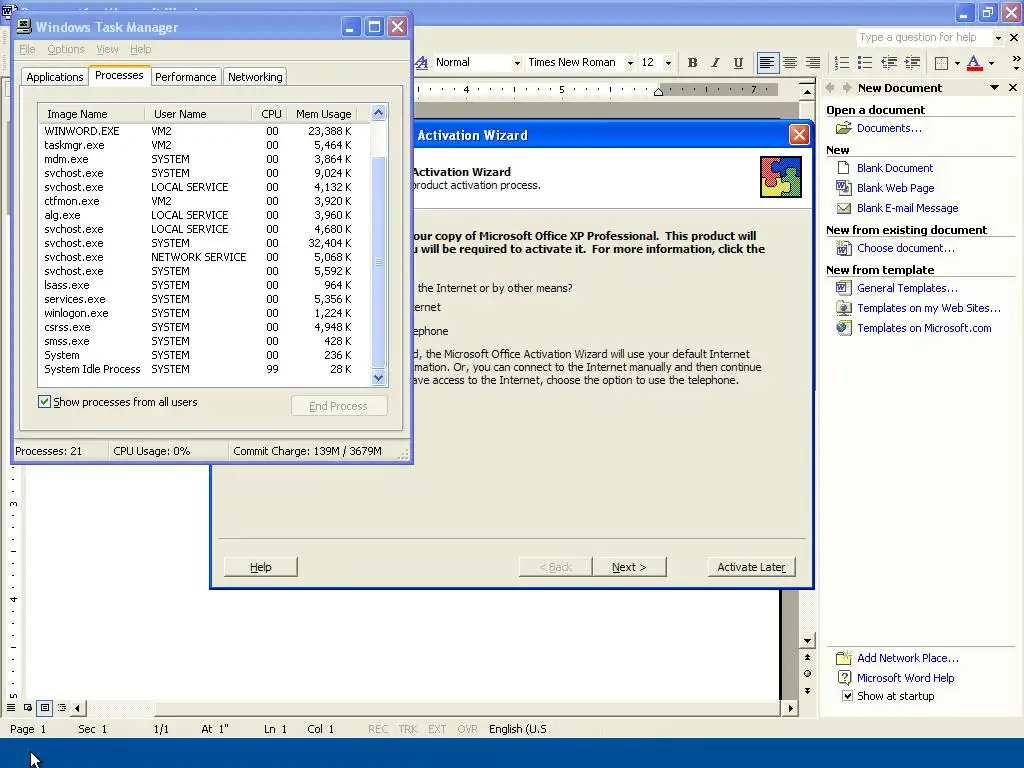Sort processes by Mem Usage column
The width and height of the screenshot is (1024, 768).
click(x=323, y=114)
